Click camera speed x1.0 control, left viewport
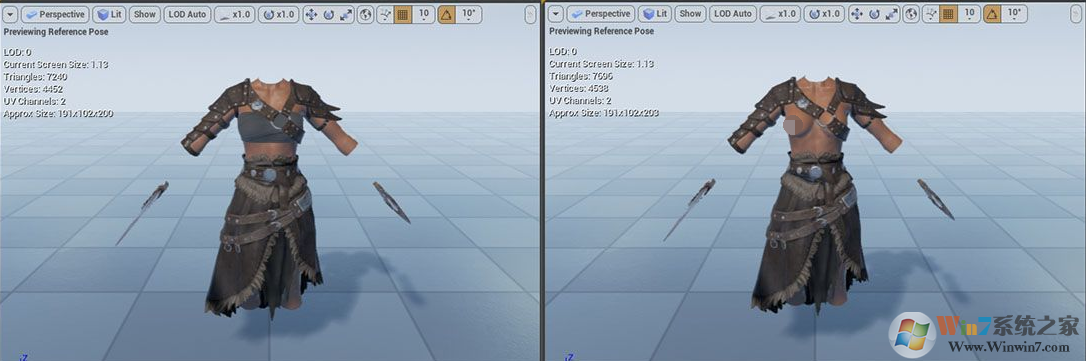The image size is (1086, 361). click(234, 14)
